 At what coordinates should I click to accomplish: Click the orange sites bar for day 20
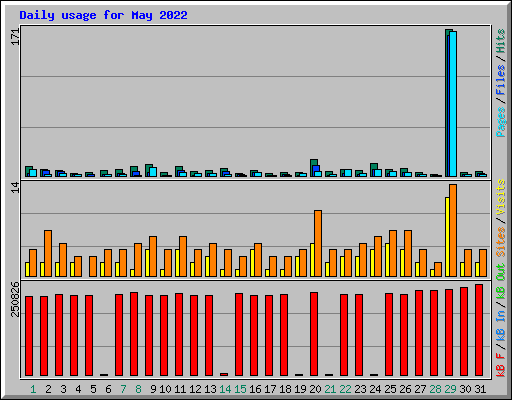318,243
